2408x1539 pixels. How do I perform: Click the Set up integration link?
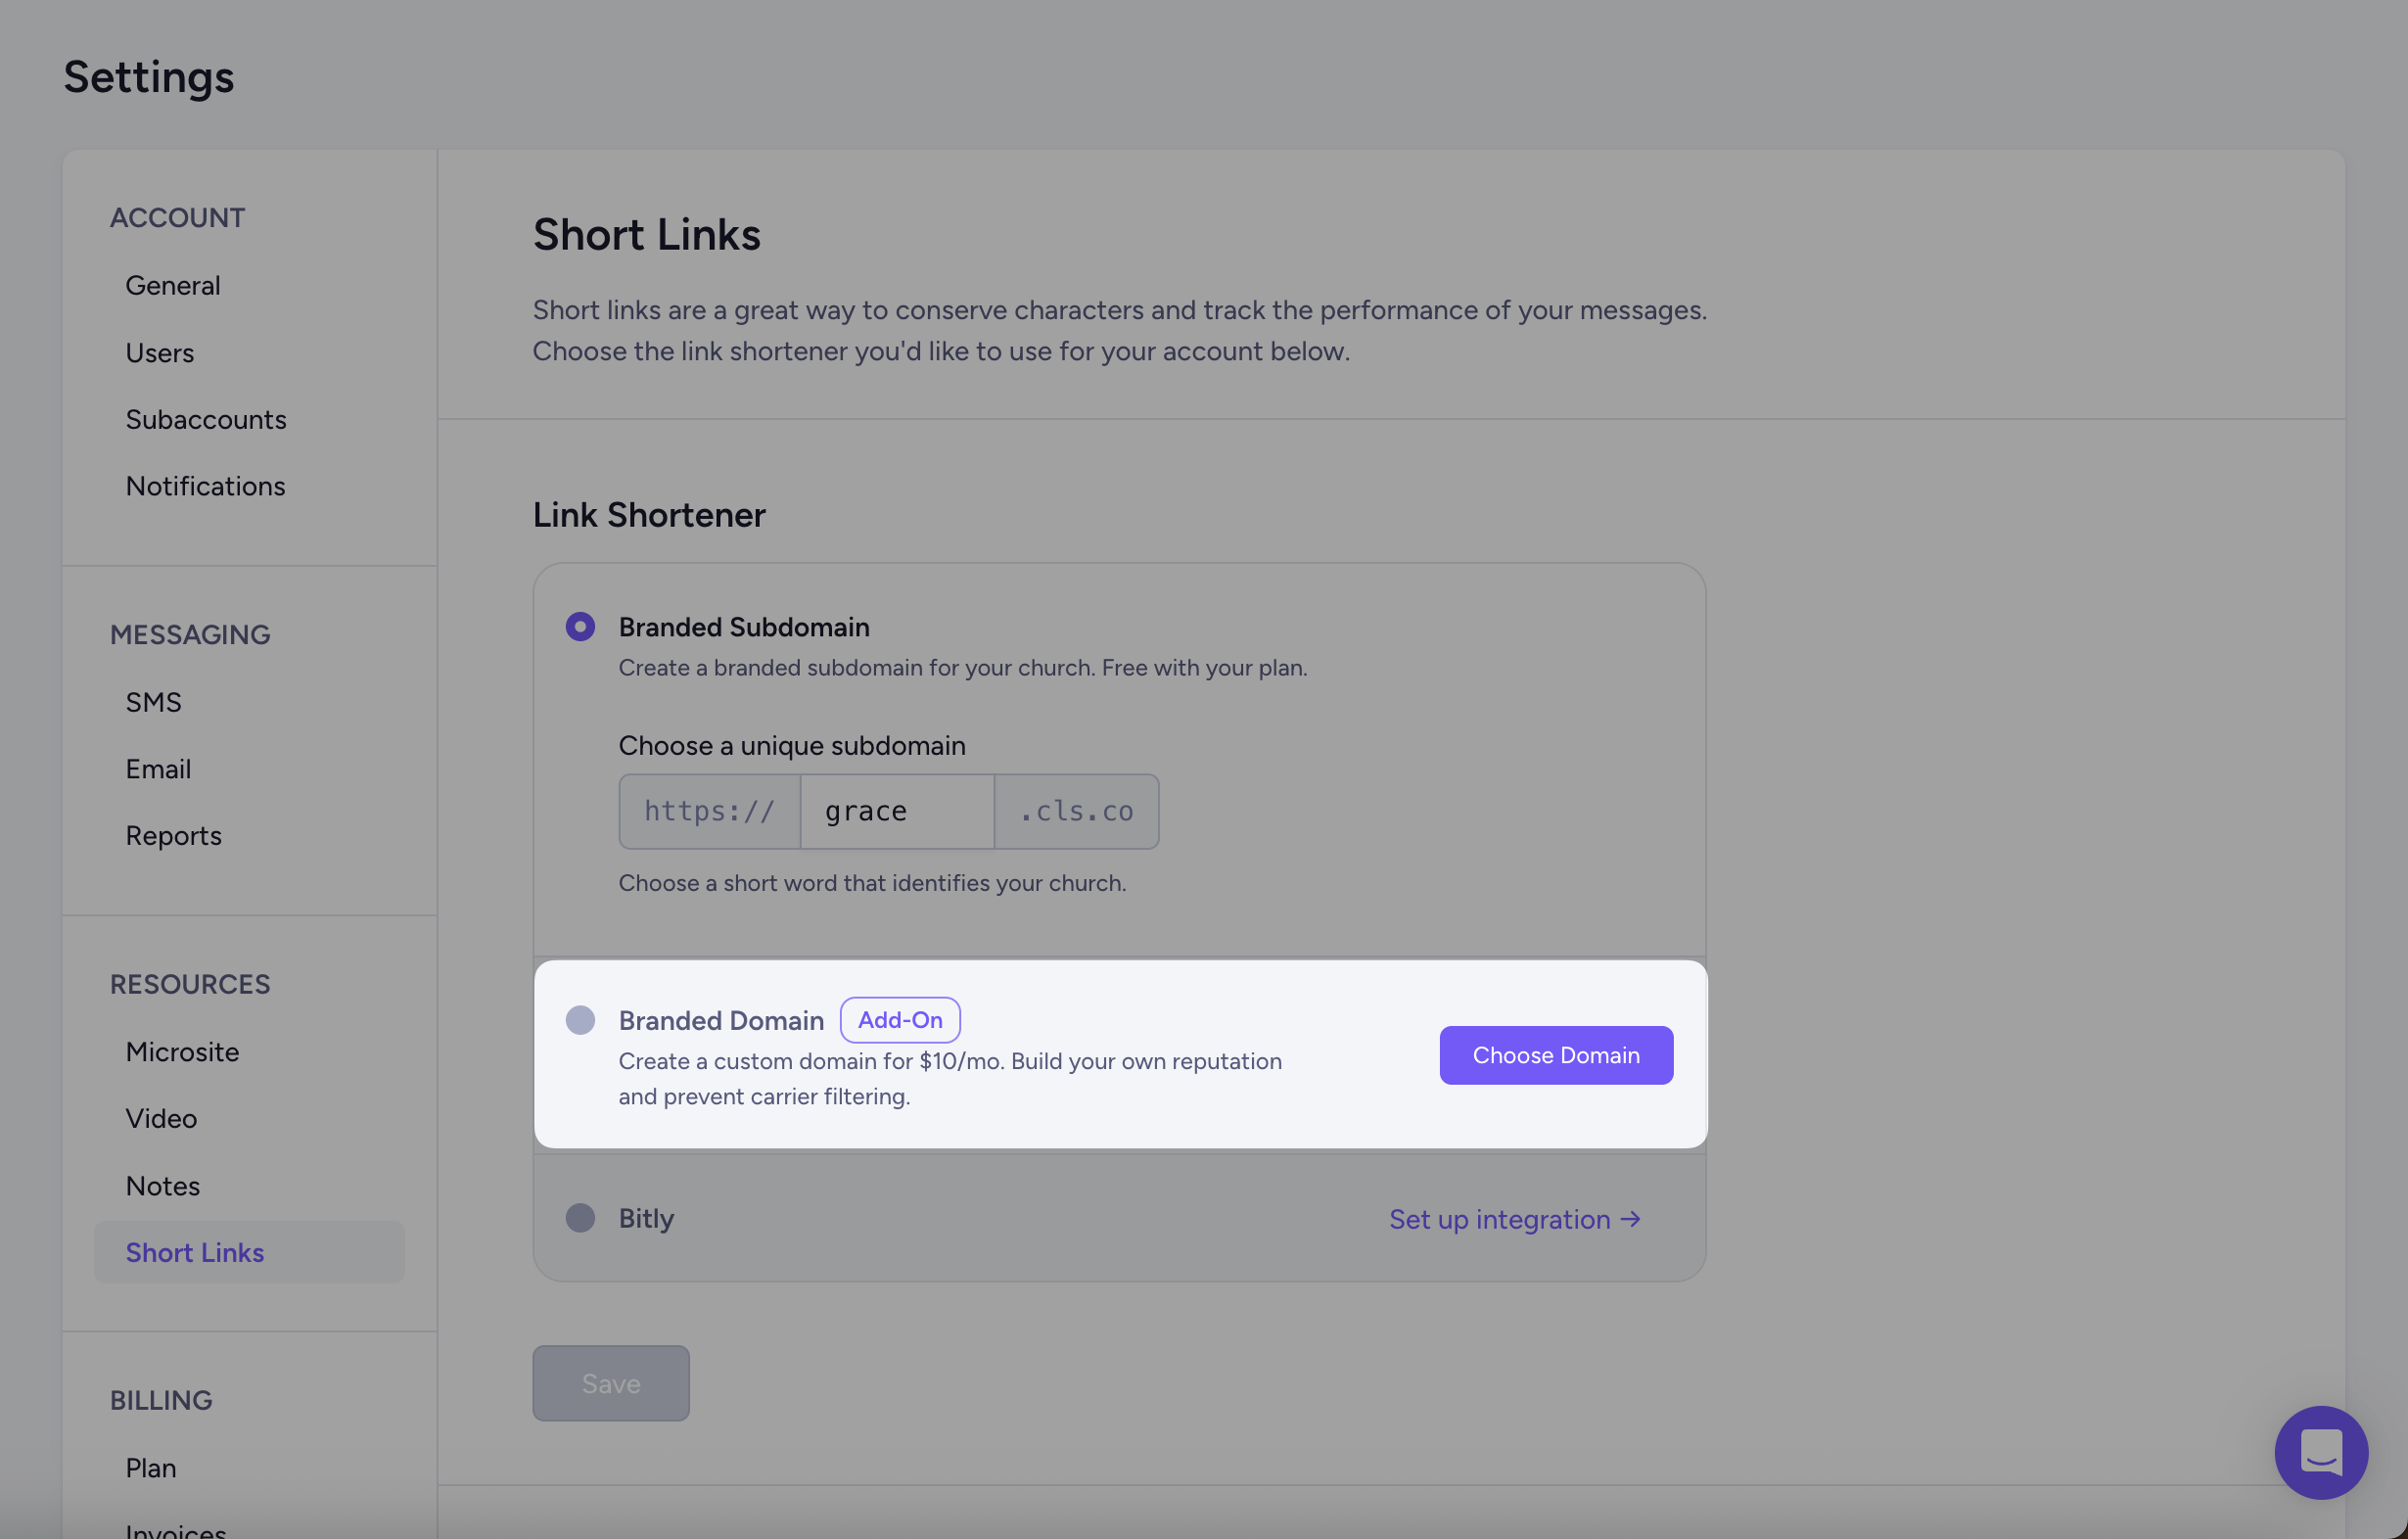pos(1514,1219)
